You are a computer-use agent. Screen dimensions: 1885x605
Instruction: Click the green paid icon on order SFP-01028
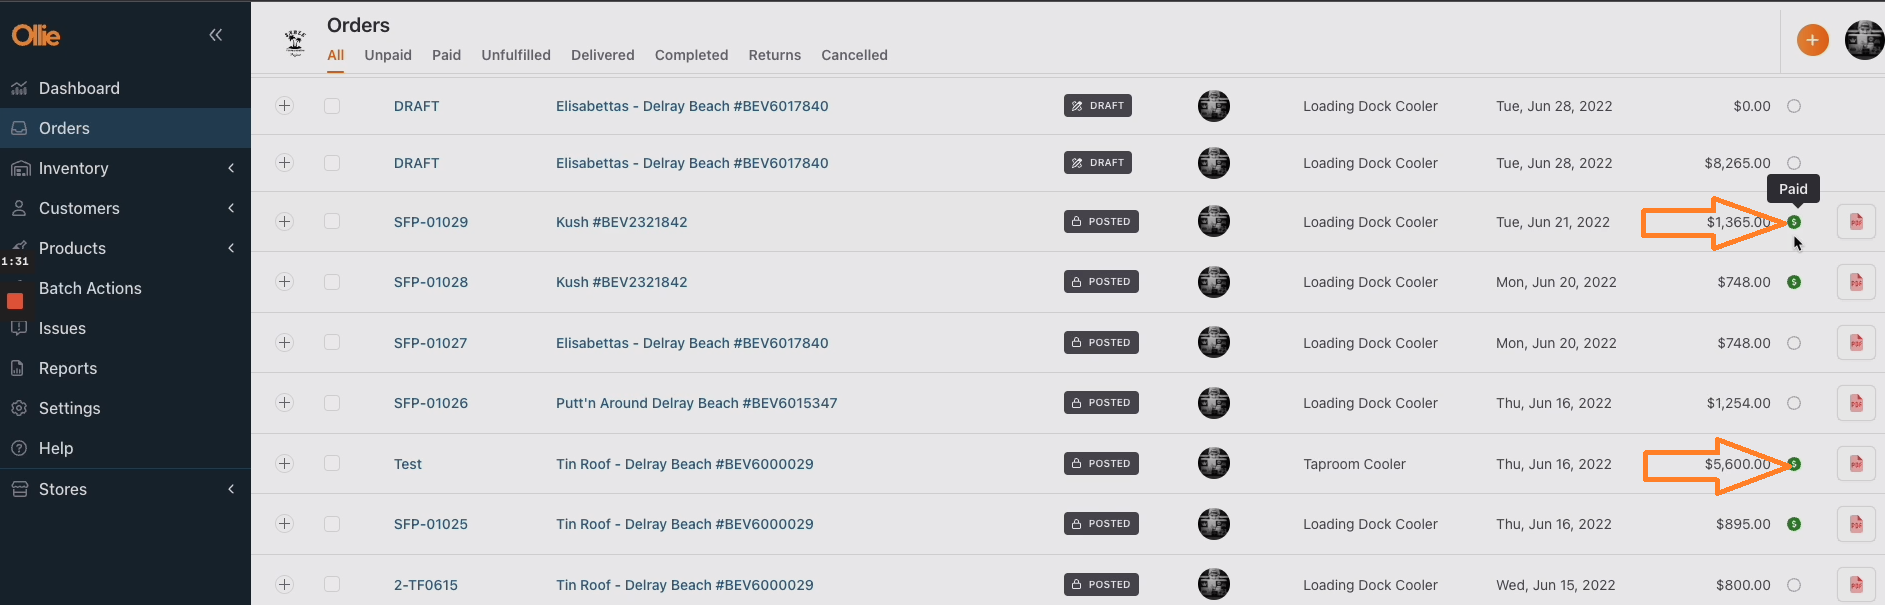pyautogui.click(x=1794, y=282)
